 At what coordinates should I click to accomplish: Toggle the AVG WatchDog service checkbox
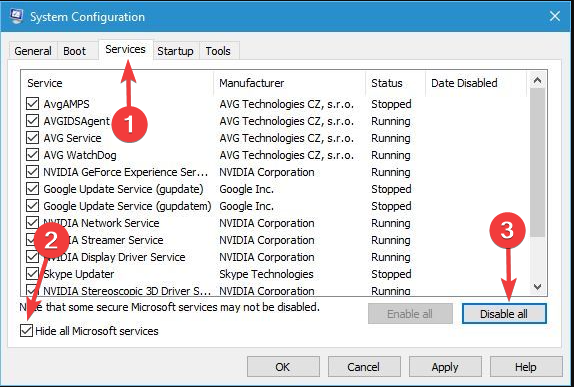33,155
